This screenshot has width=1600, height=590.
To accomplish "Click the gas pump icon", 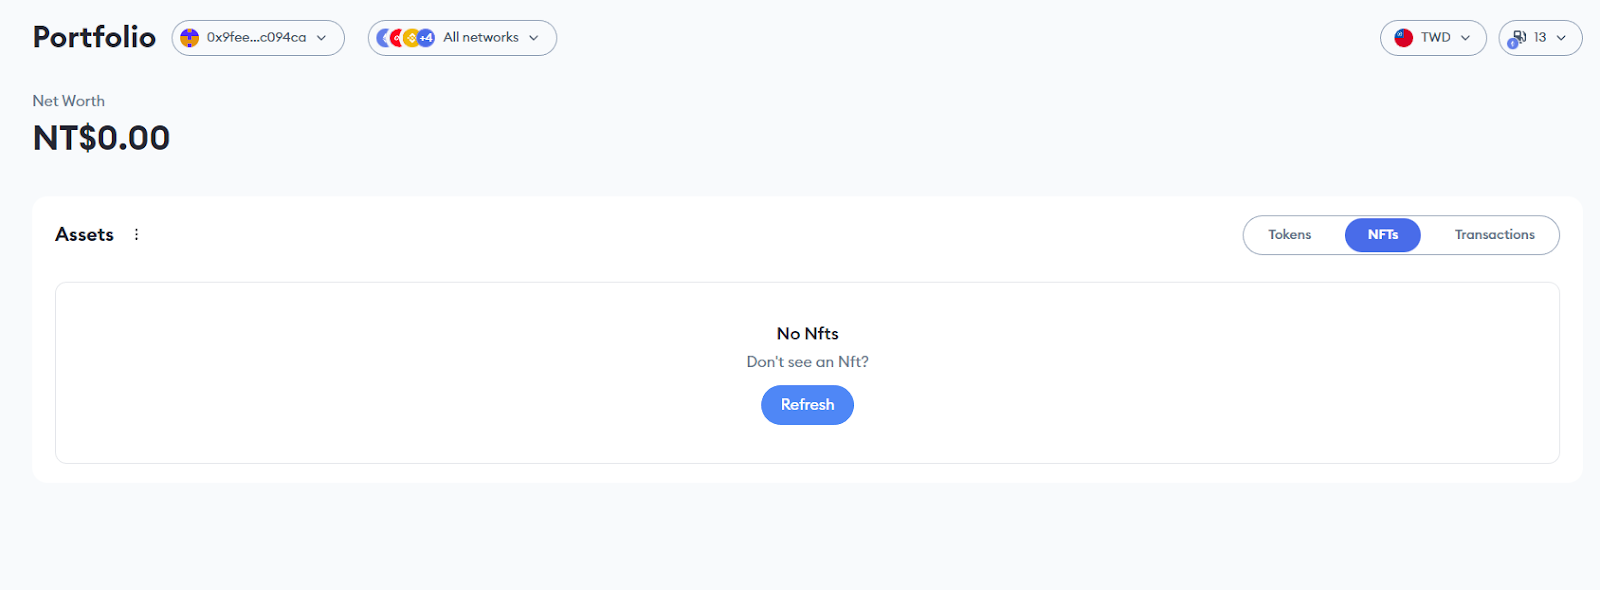I will click(x=1520, y=36).
